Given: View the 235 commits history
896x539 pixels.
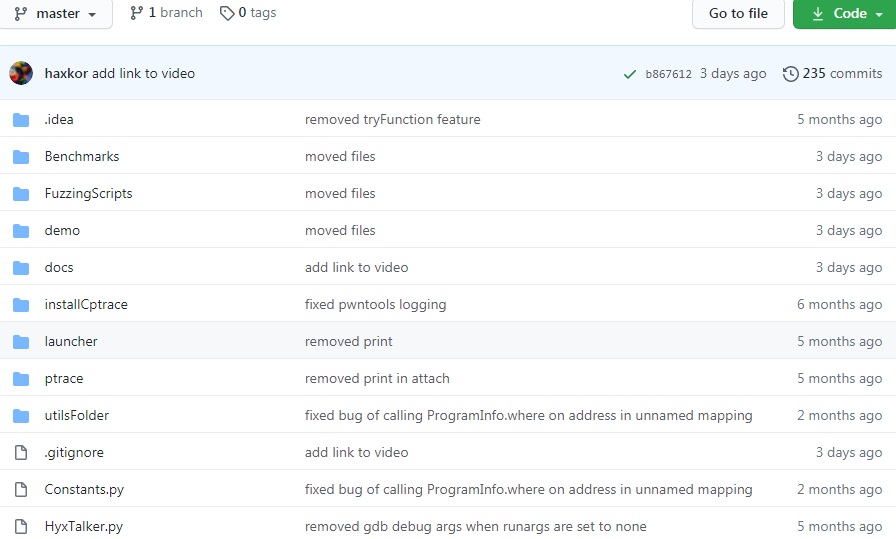Looking at the screenshot, I should tap(833, 73).
